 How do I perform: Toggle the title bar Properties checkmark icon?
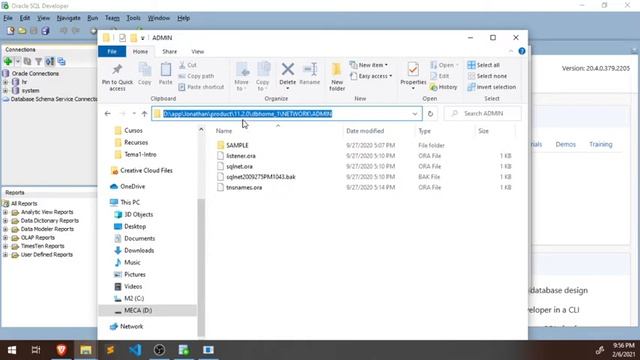[x=122, y=38]
